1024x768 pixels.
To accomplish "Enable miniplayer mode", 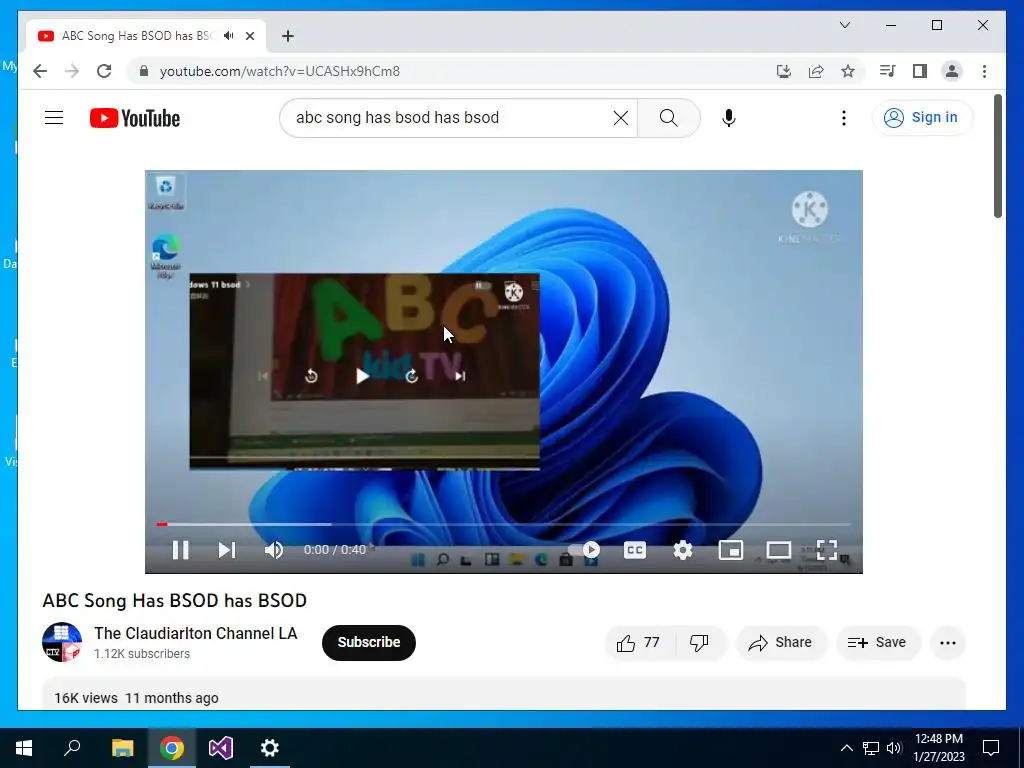I will (731, 550).
